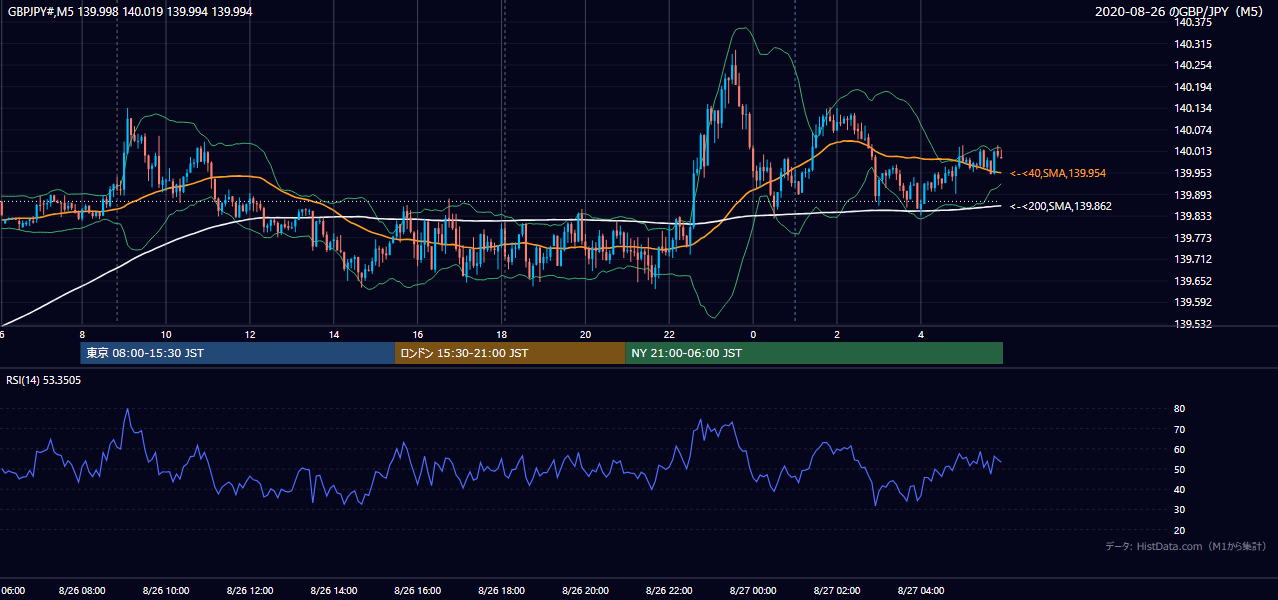Click the bottom time label 8/26 12:00
Viewport: 1278px width, 600px height.
[249, 591]
